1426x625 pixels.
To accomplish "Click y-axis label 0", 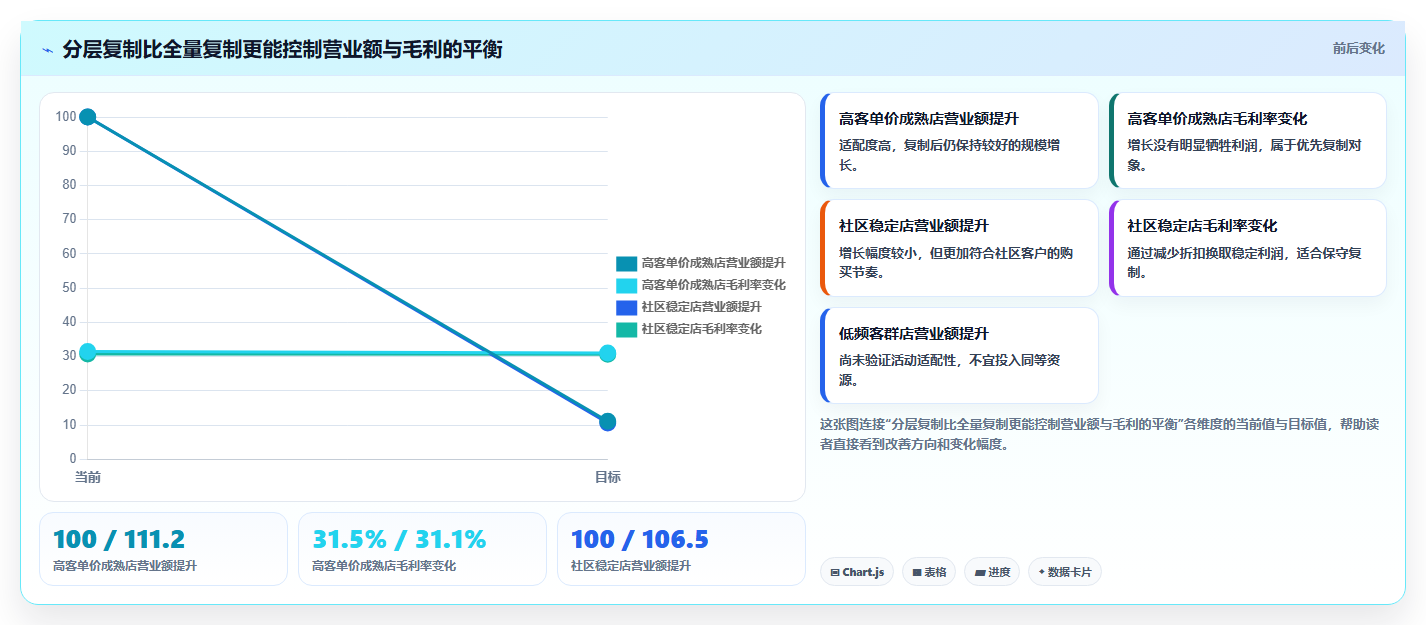I will 73,459.
